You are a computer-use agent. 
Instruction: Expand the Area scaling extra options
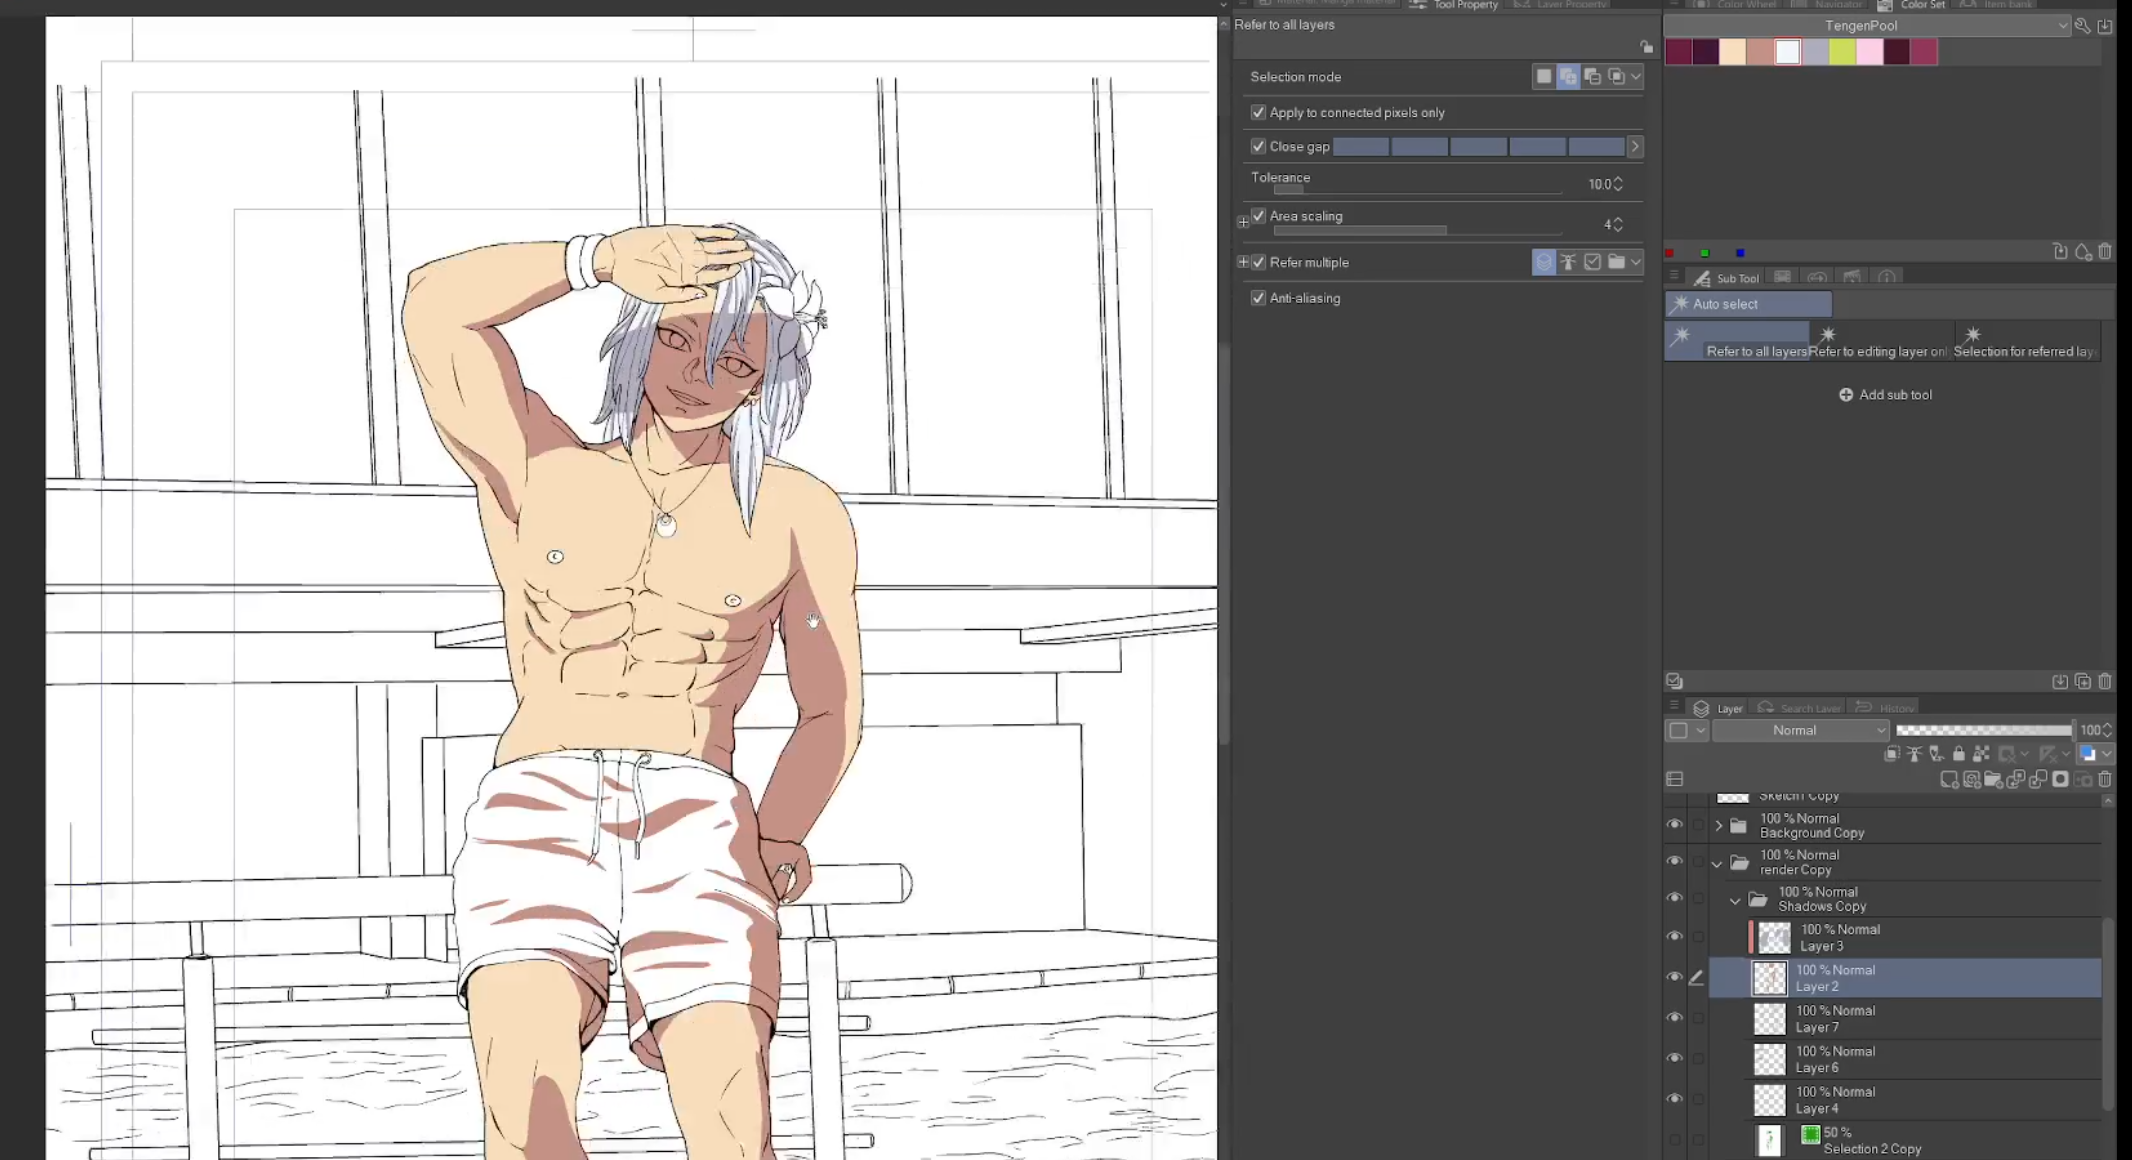pyautogui.click(x=1243, y=222)
